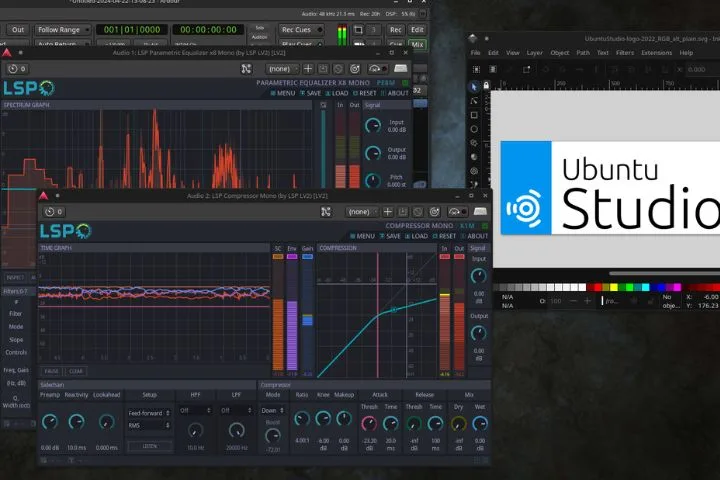Click the Attack Thresh pink knob

[x=369, y=423]
